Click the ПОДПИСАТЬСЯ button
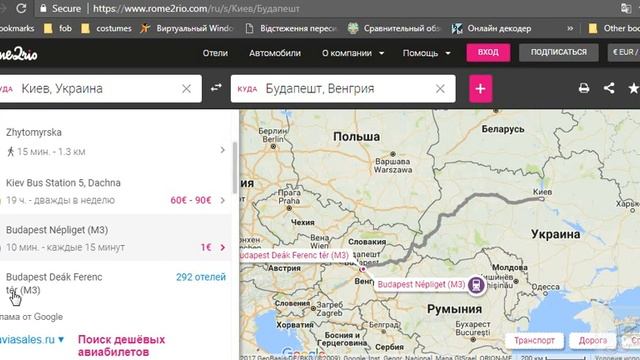The image size is (640, 360). click(x=559, y=52)
